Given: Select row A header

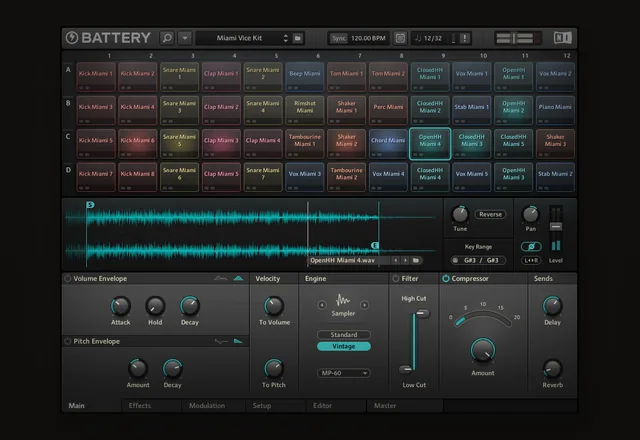Looking at the screenshot, I should (x=68, y=70).
